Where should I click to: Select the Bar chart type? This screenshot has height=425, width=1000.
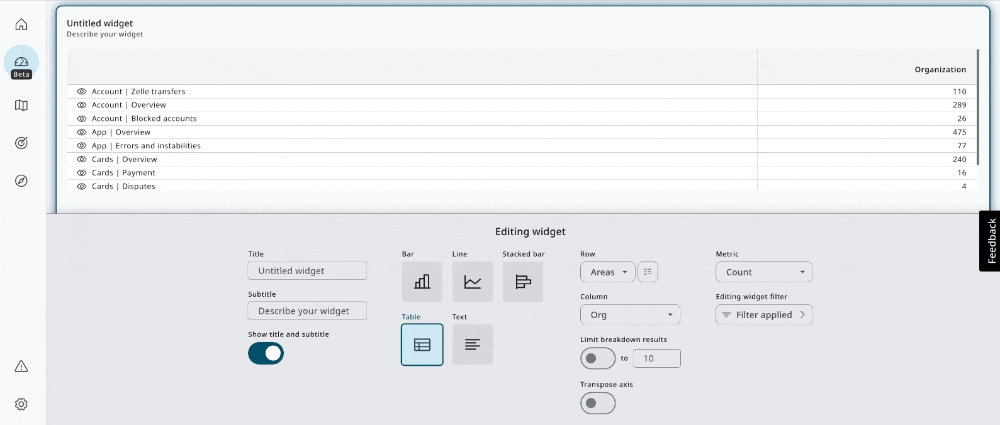click(x=422, y=282)
